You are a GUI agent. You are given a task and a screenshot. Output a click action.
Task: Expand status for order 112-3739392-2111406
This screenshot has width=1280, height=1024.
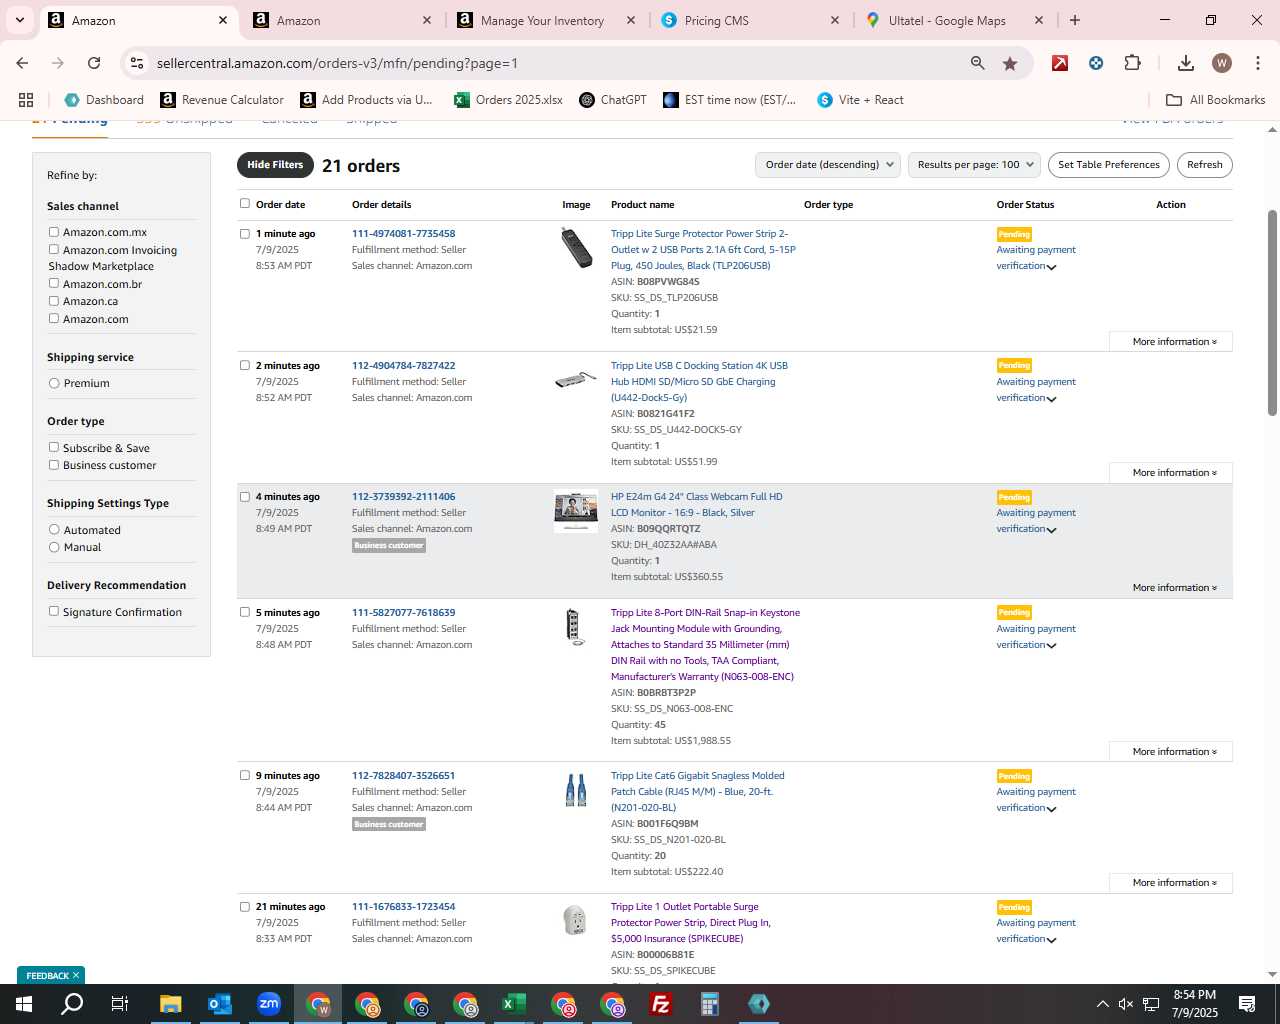[1051, 530]
